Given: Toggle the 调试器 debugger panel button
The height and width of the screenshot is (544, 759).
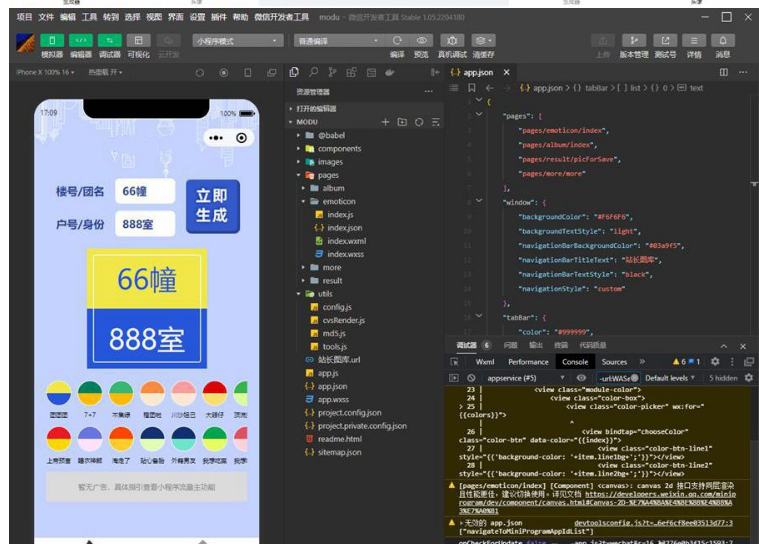Looking at the screenshot, I should [x=109, y=40].
